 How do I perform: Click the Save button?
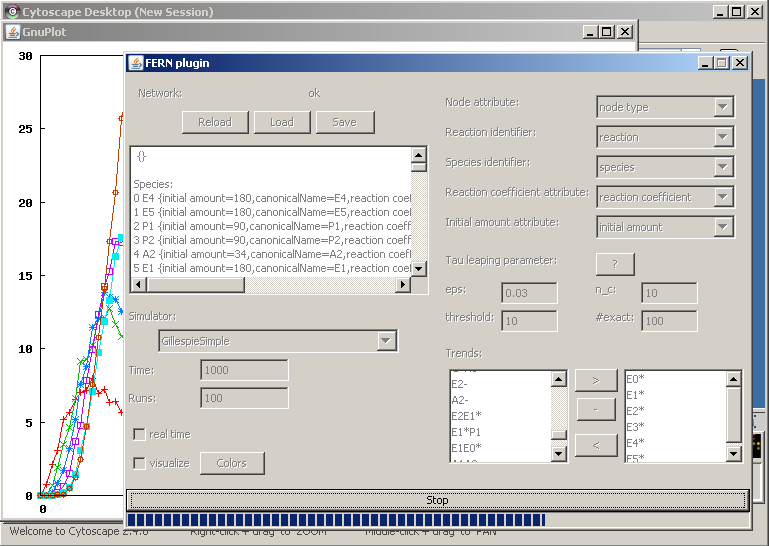[345, 122]
